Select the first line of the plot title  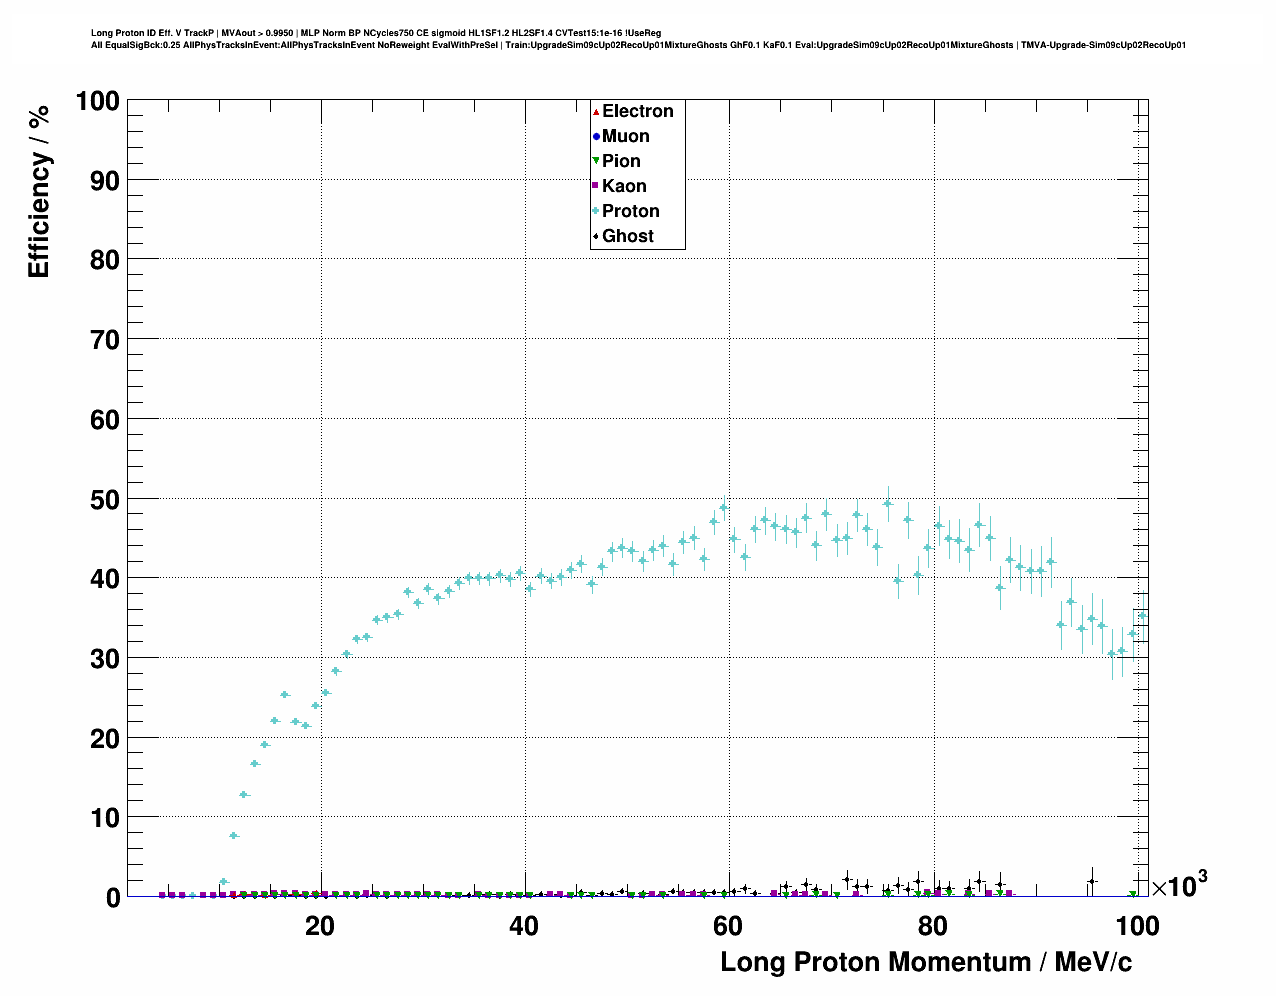375,32
